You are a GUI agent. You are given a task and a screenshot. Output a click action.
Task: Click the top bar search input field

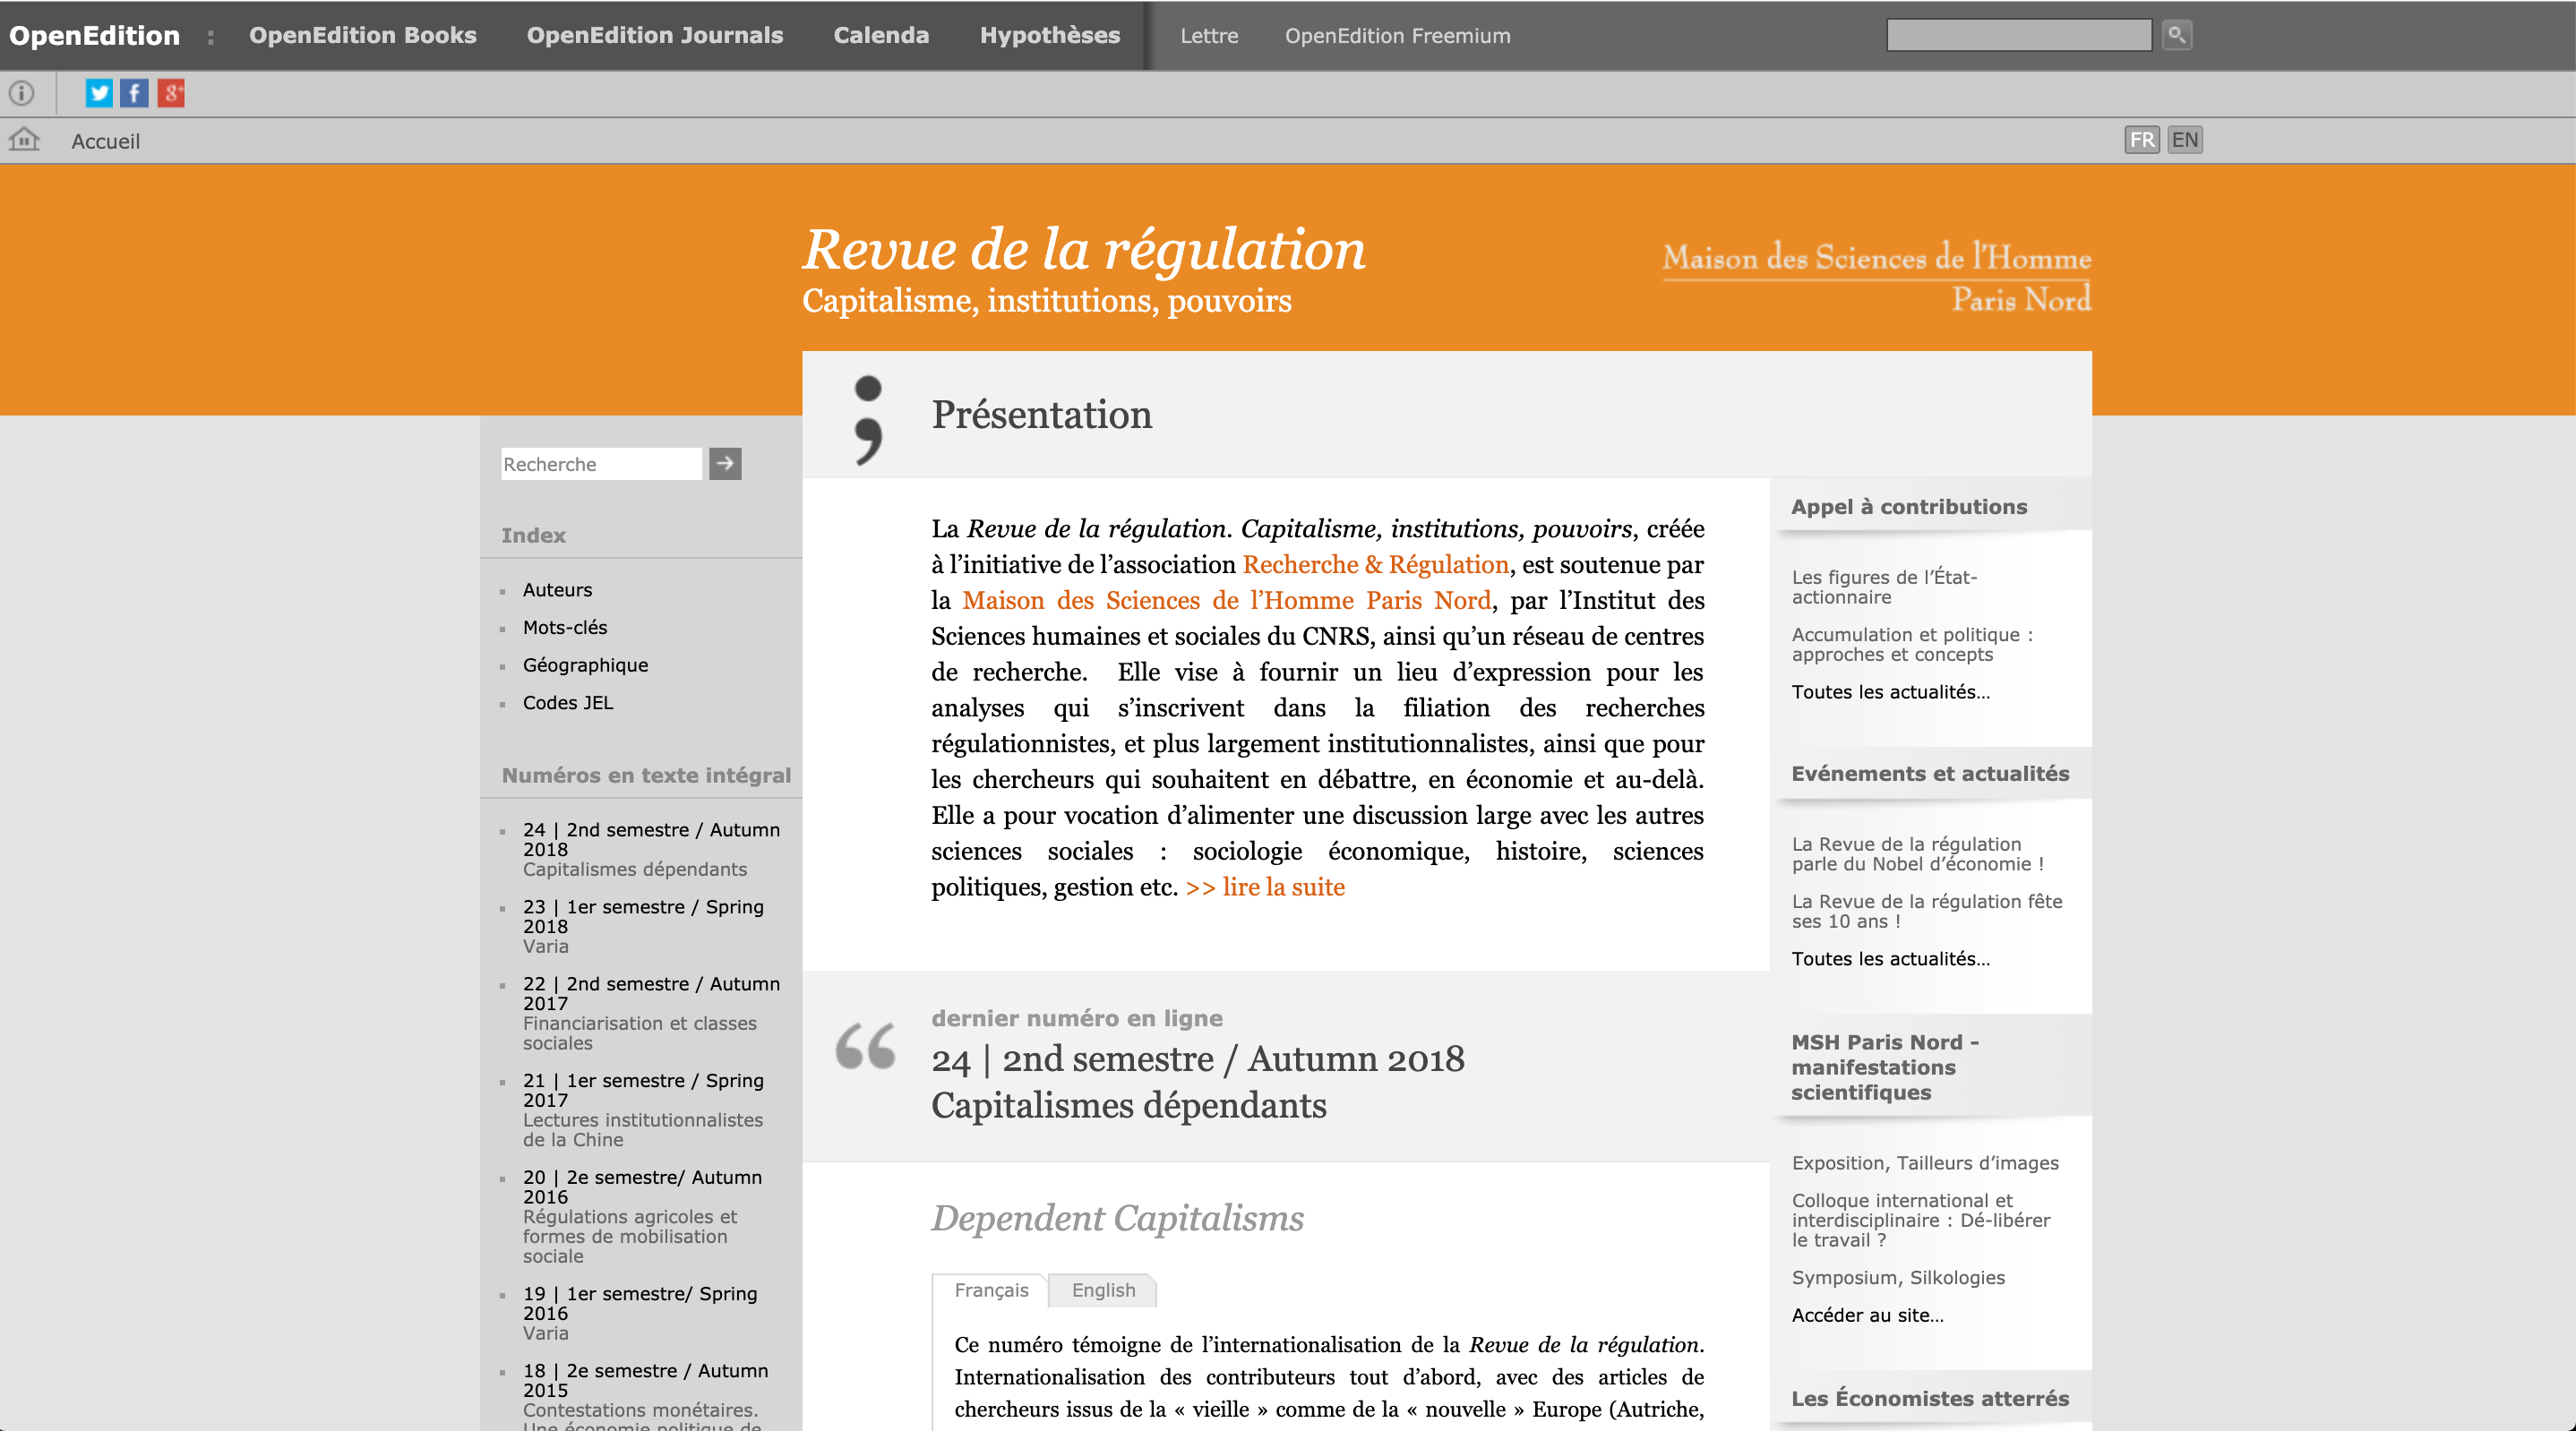pos(2018,35)
